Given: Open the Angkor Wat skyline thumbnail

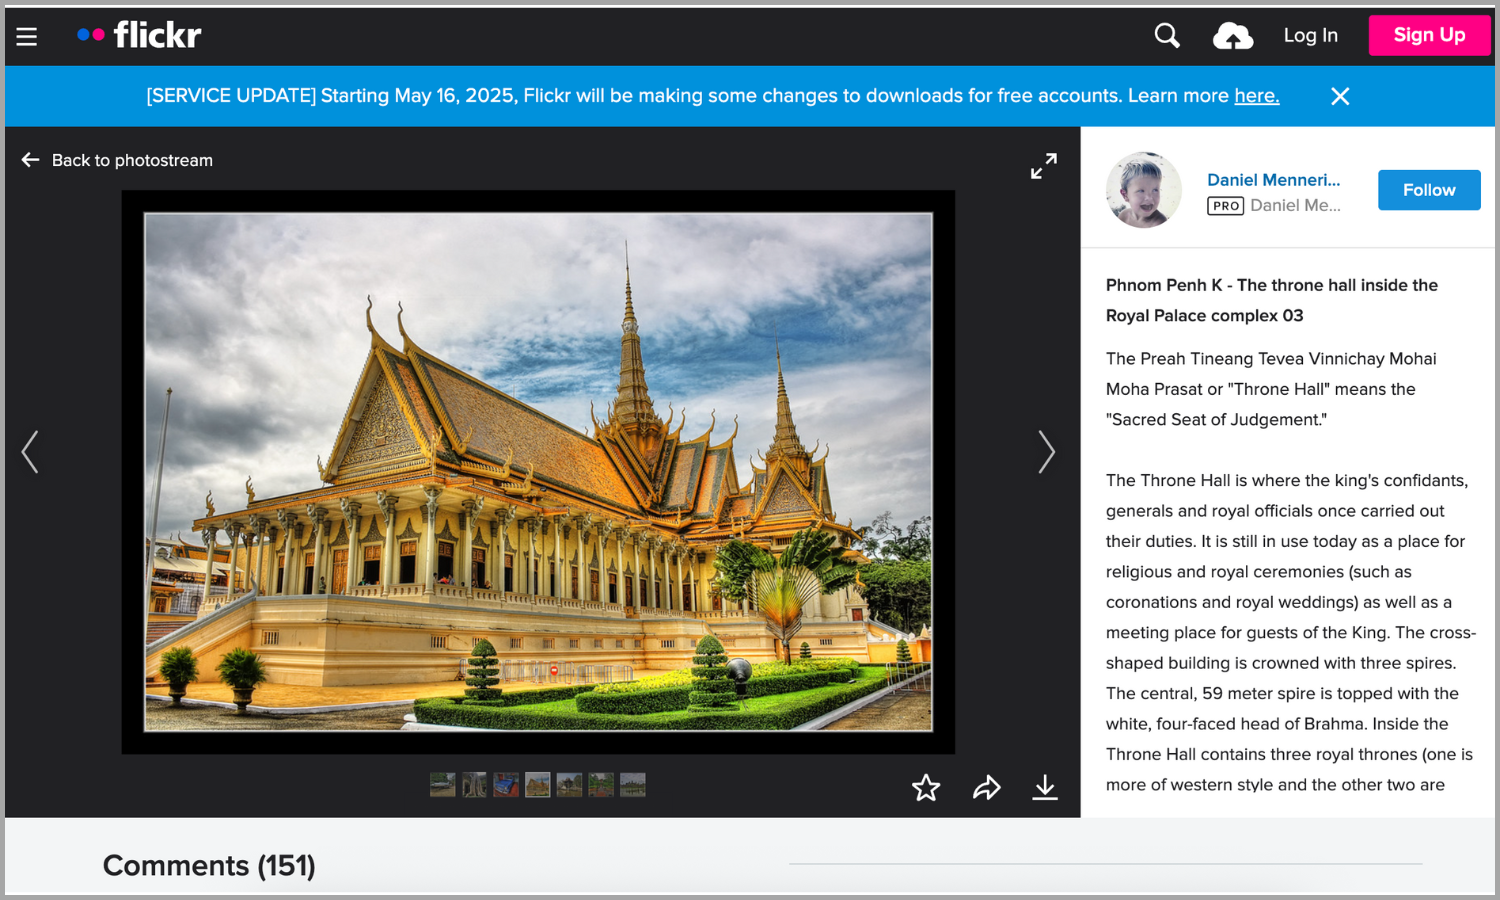Looking at the screenshot, I should point(632,785).
